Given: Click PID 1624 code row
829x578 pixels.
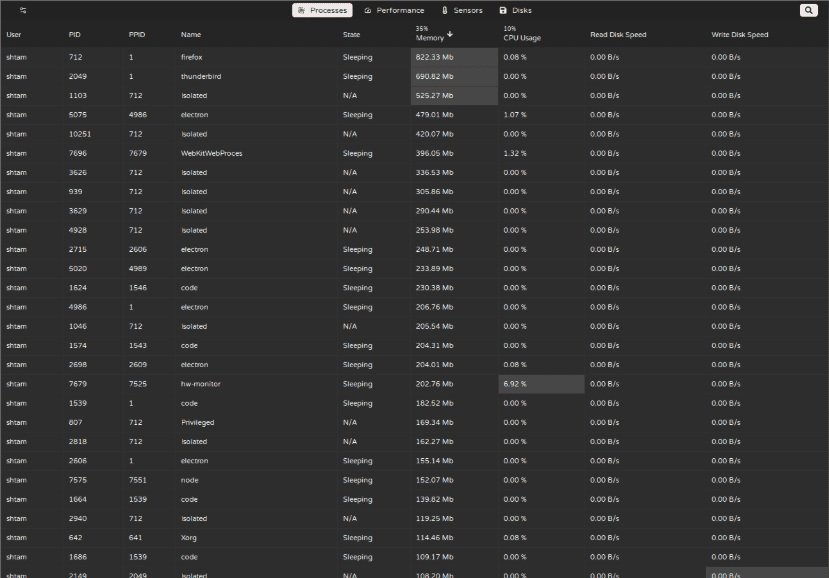Looking at the screenshot, I should point(414,288).
